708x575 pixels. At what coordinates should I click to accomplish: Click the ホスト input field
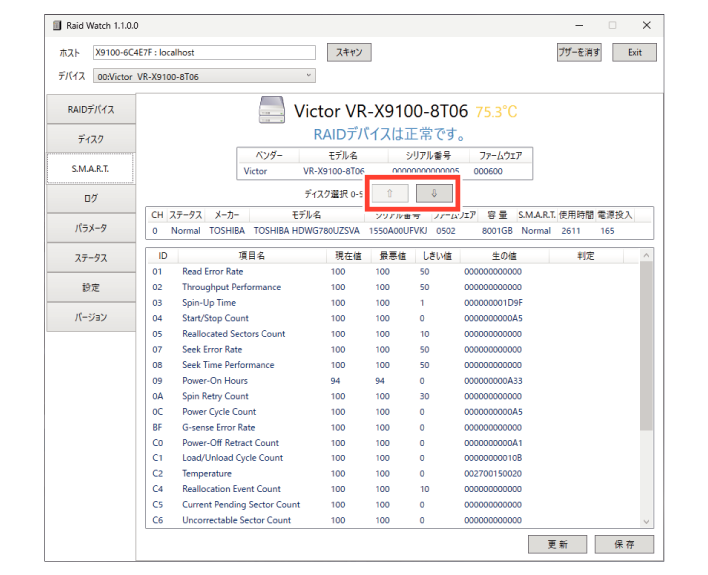[x=203, y=52]
